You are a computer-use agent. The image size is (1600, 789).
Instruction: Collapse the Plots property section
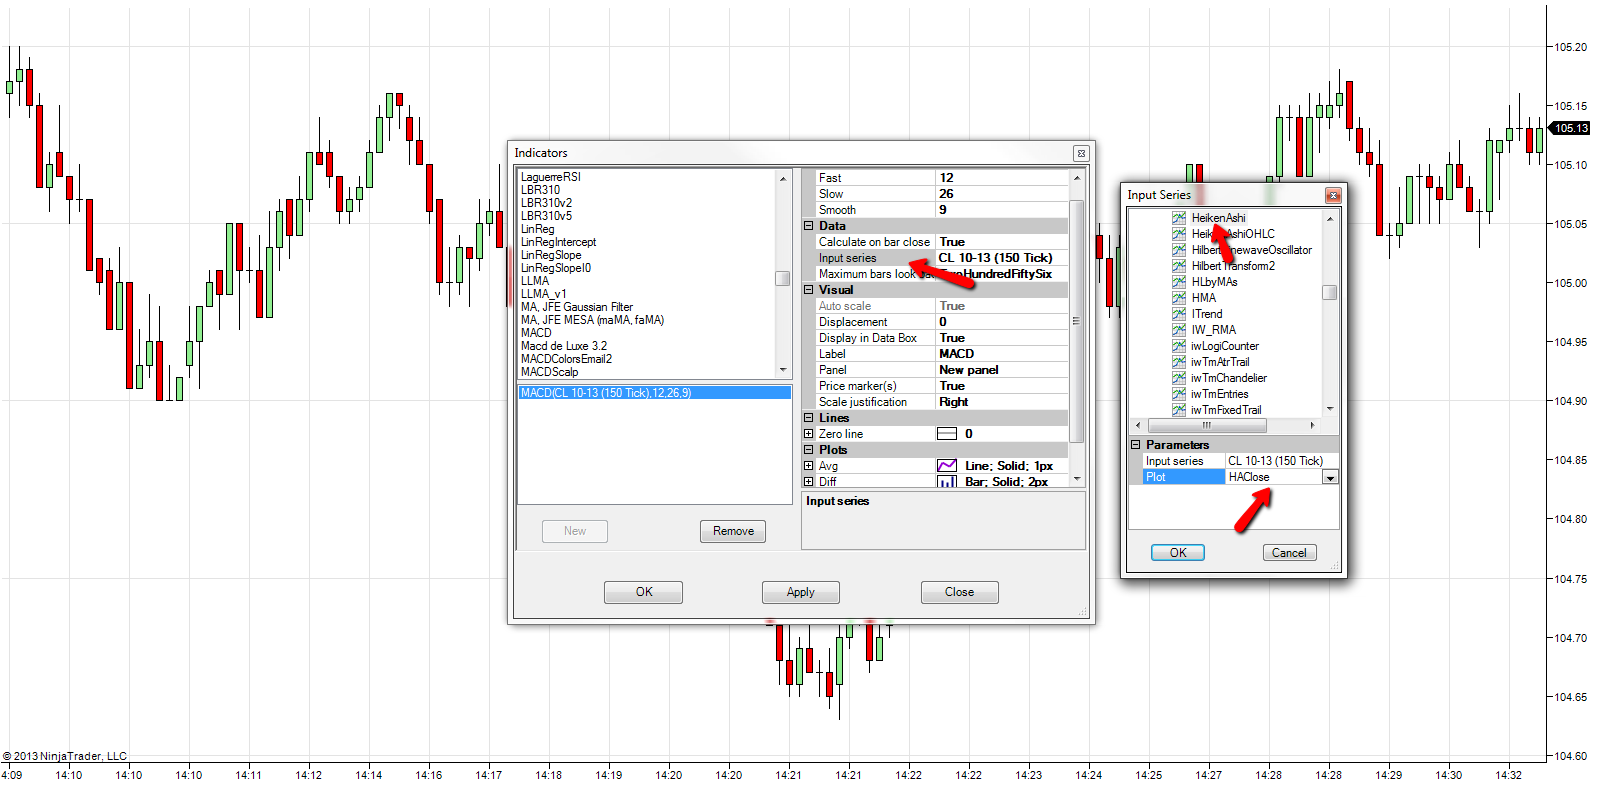[808, 450]
